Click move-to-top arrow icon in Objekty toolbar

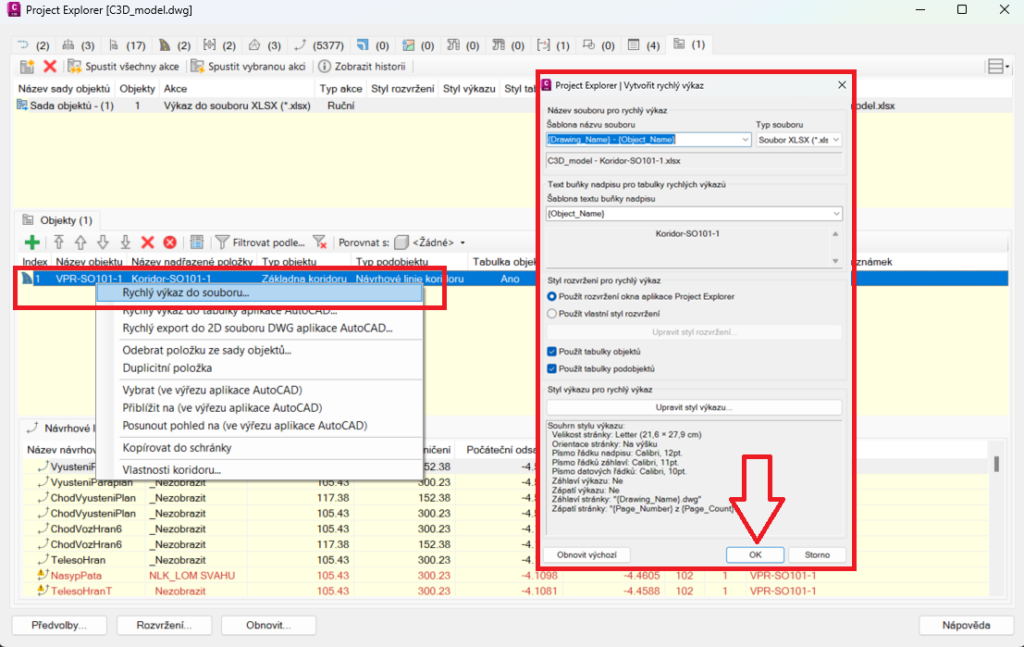pyautogui.click(x=59, y=242)
